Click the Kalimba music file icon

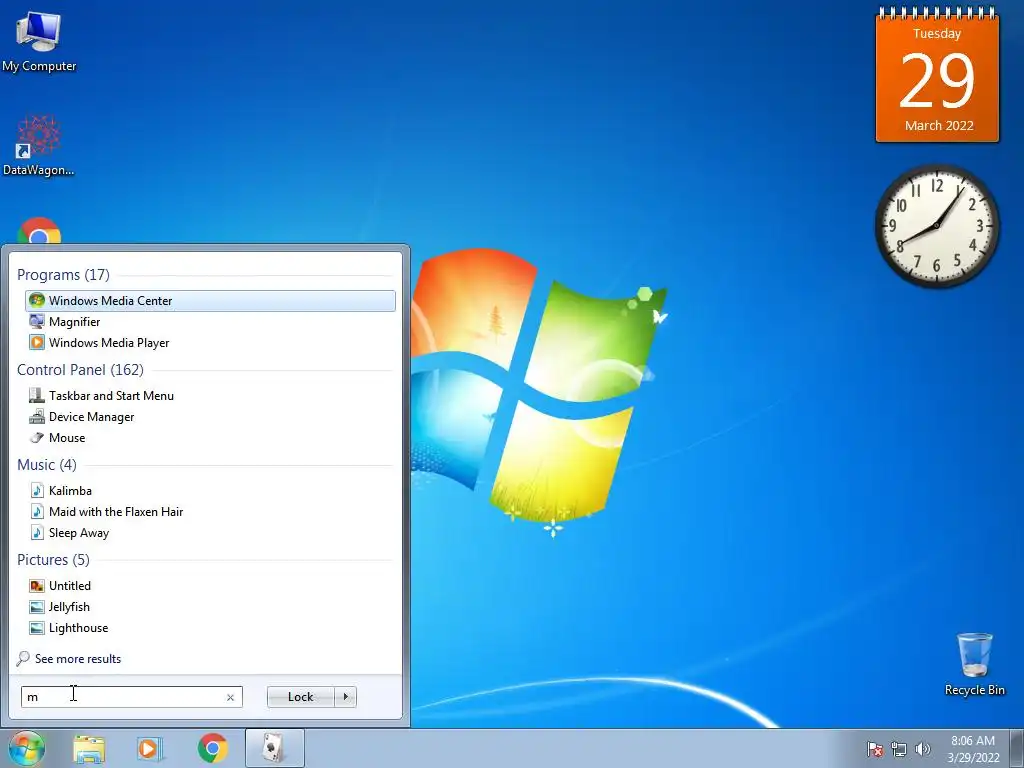(x=37, y=490)
